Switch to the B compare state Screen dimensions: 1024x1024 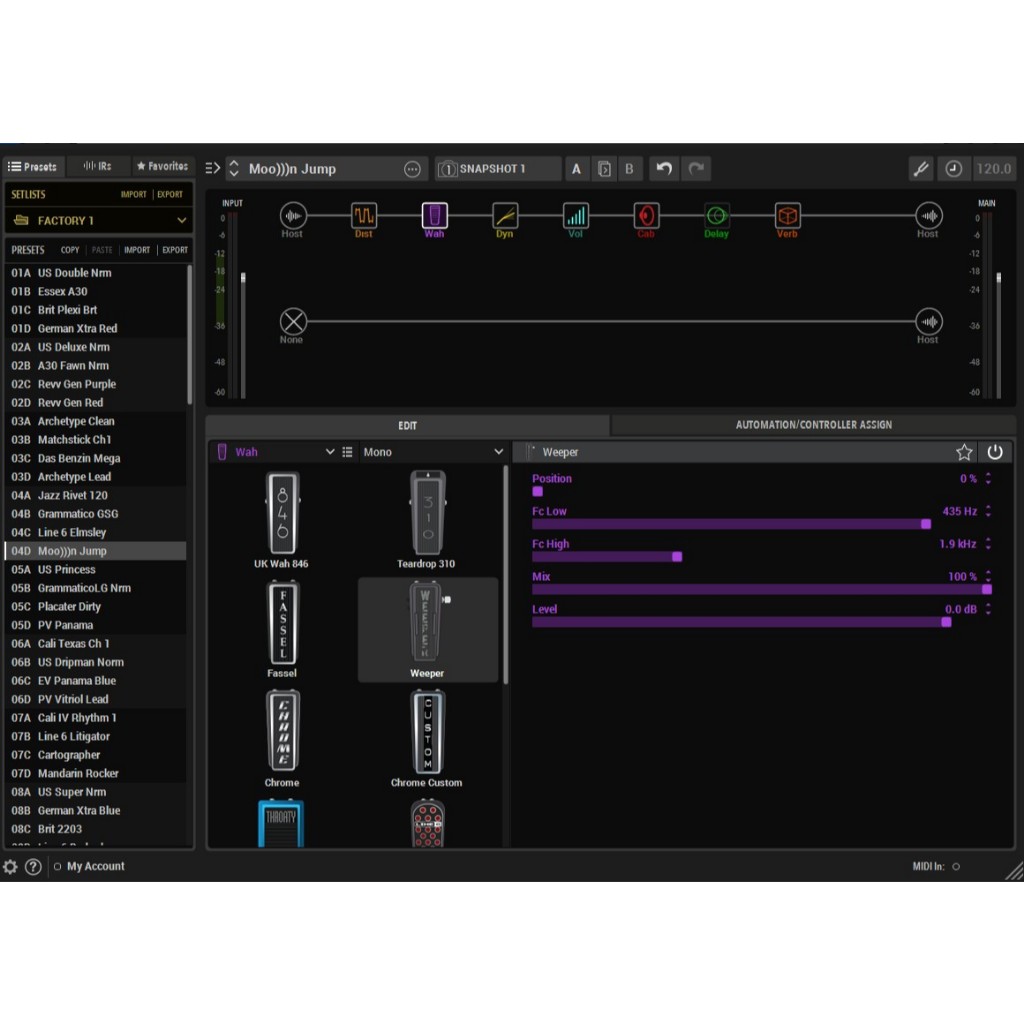630,169
